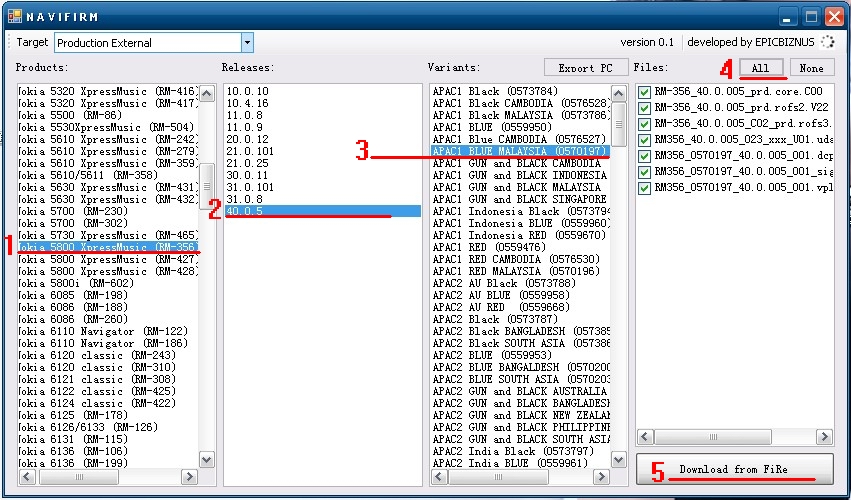
Task: Uncheck RM356_0570197_40.0.005_001.vpl file
Action: (x=644, y=188)
